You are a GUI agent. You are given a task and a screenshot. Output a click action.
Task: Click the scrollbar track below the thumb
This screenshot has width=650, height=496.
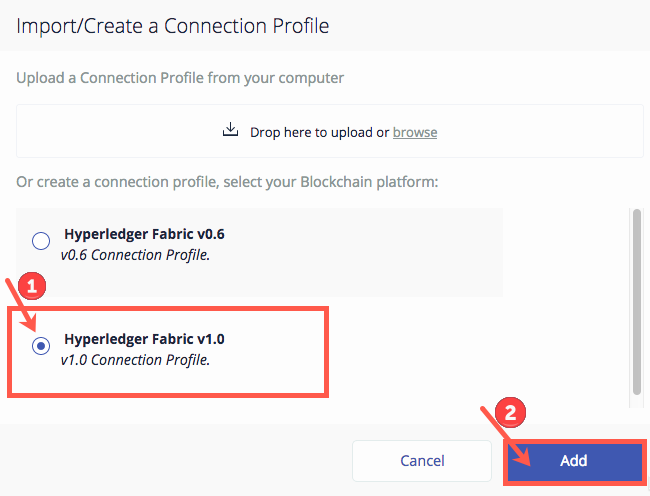tap(637, 401)
